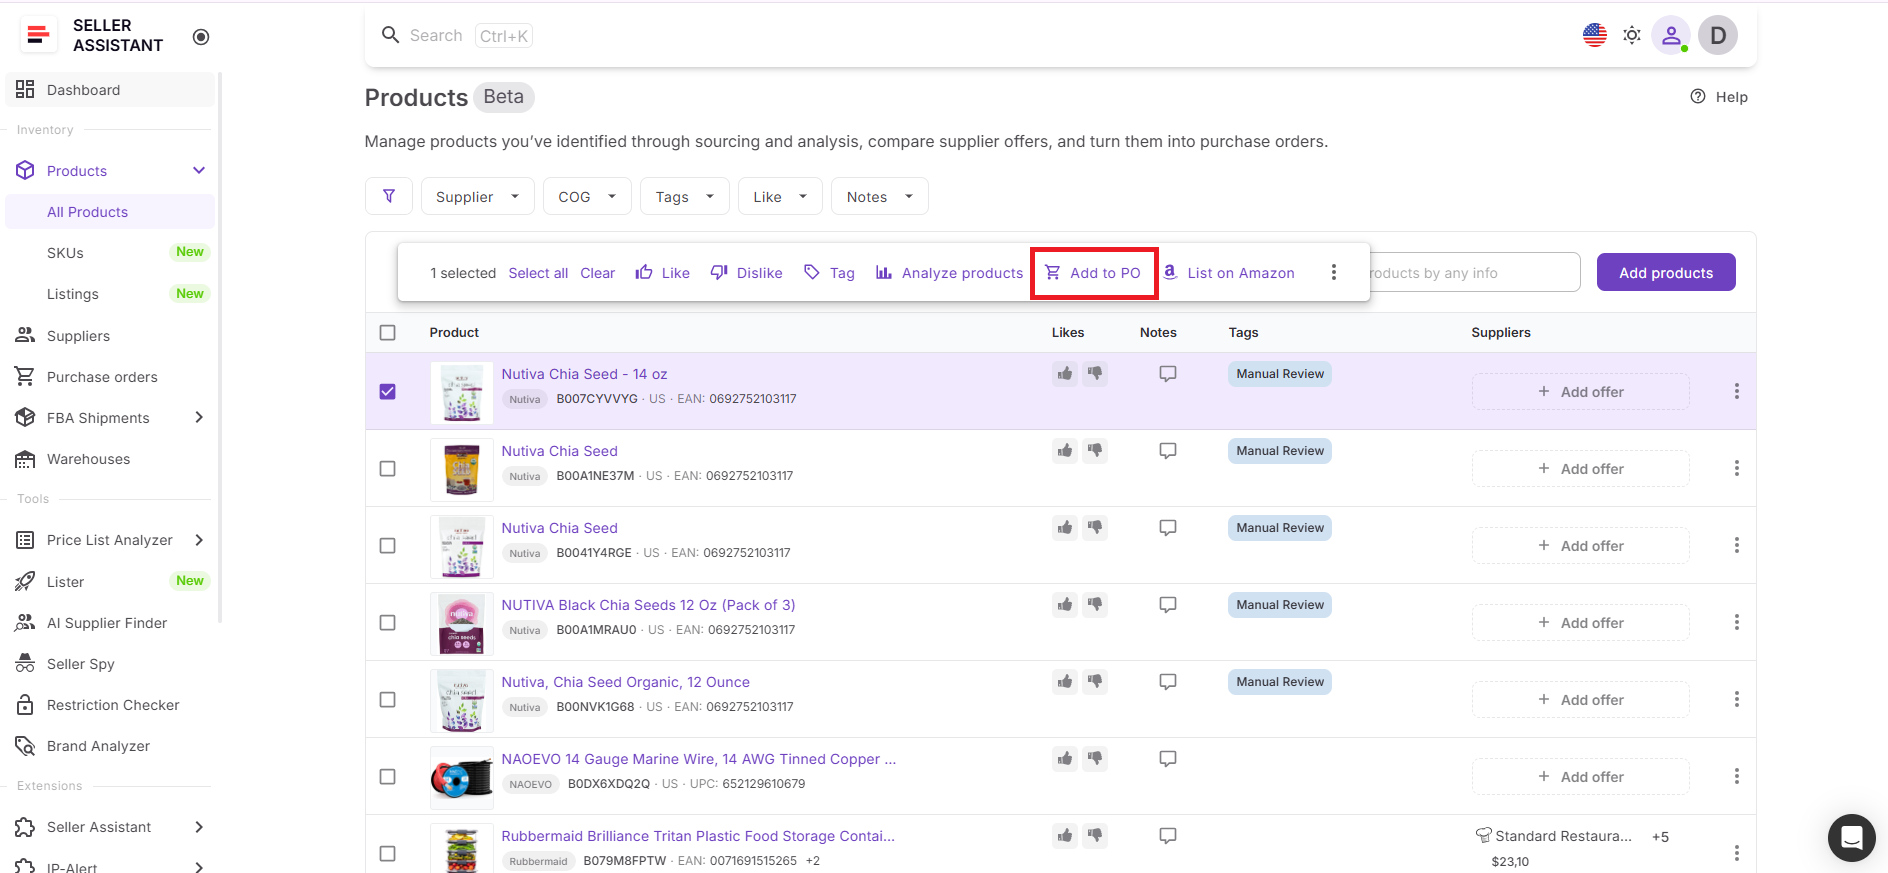1888x873 pixels.
Task: Open the Like filter dropdown
Action: click(780, 196)
